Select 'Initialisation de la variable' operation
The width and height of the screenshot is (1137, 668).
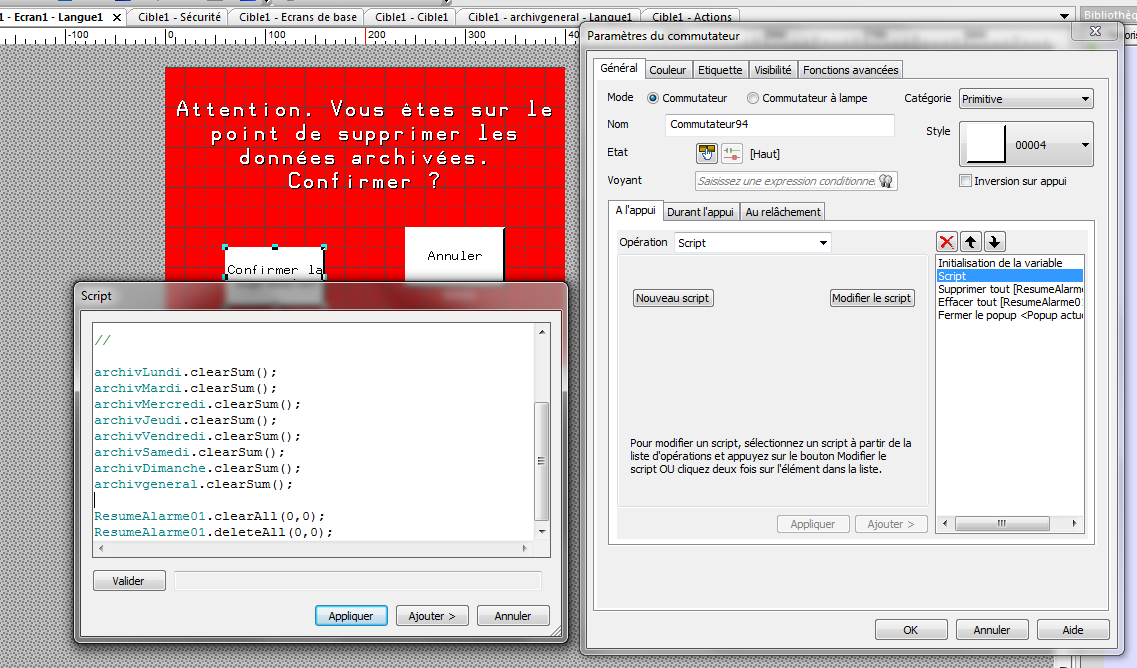pyautogui.click(x=1010, y=263)
